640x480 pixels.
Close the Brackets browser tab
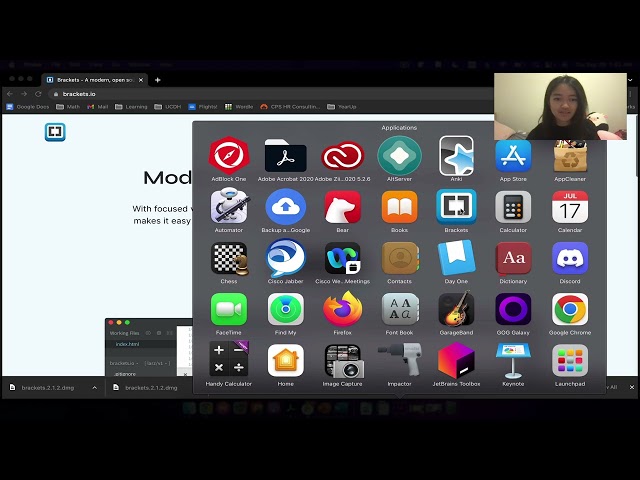click(x=141, y=80)
